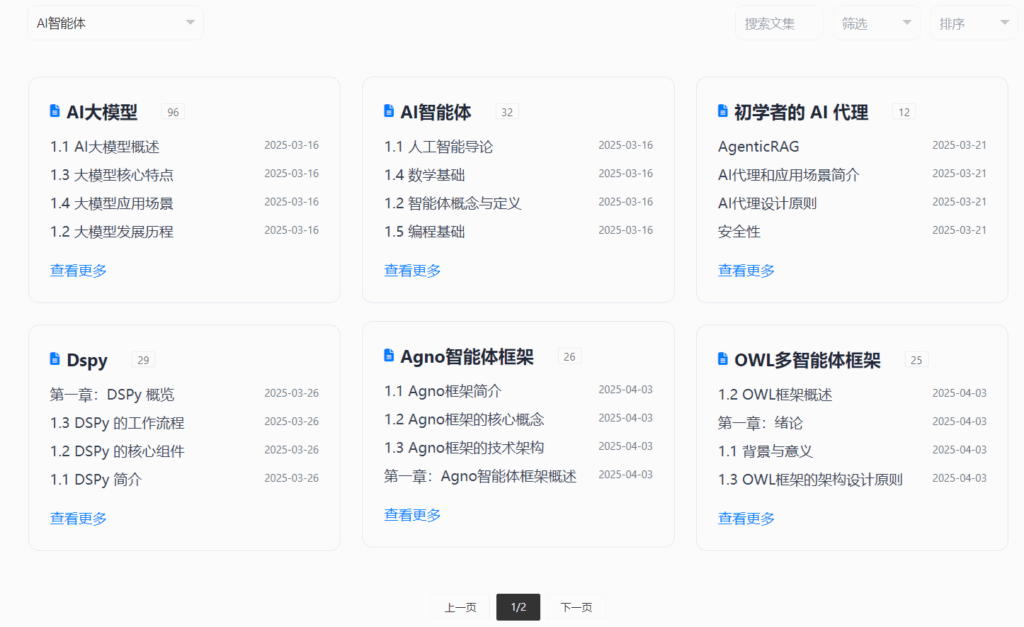Open article 1.2 OWL框架概述

click(x=775, y=394)
